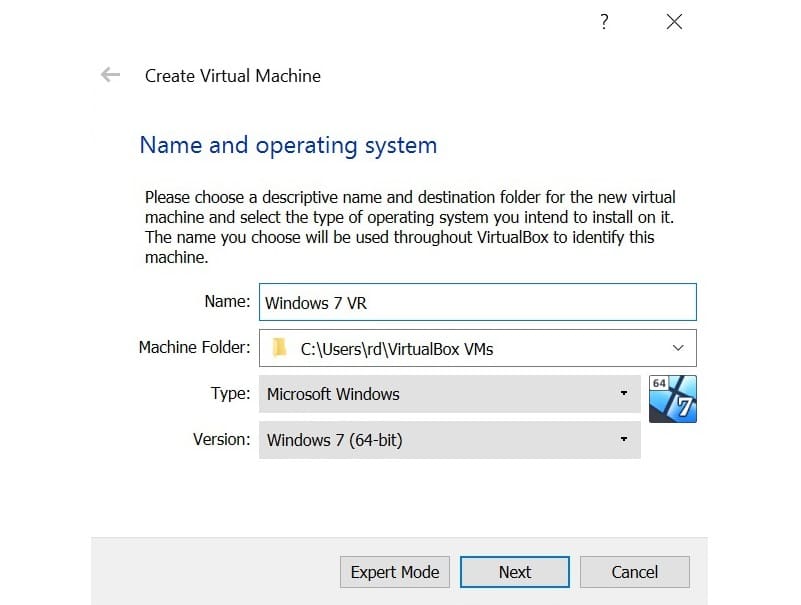The image size is (801, 605).
Task: Cancel the virtual machine wizard
Action: pyautogui.click(x=635, y=572)
